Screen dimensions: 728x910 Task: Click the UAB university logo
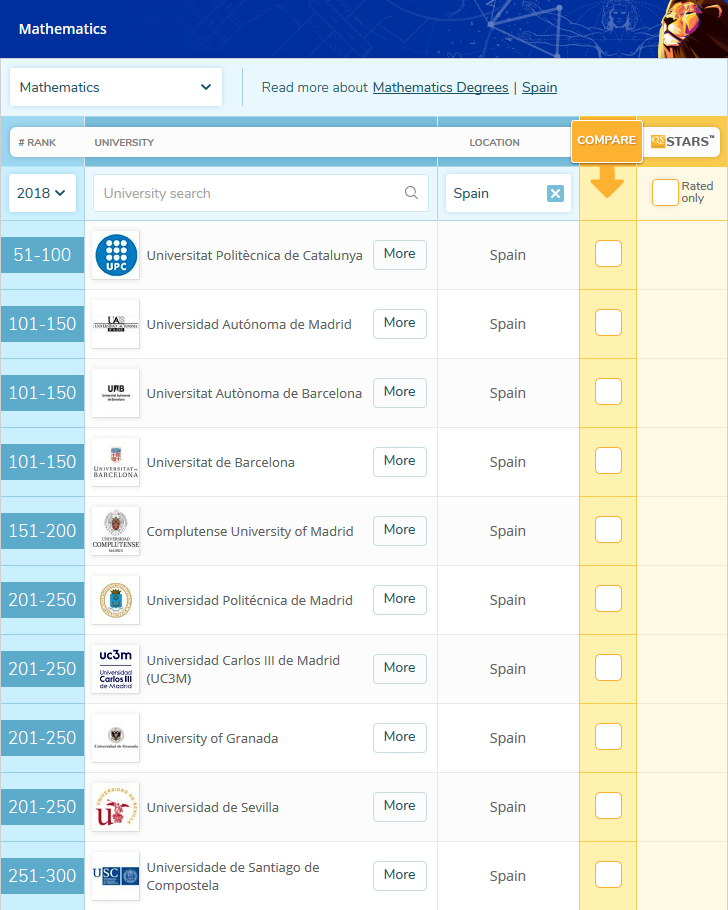pyautogui.click(x=116, y=393)
